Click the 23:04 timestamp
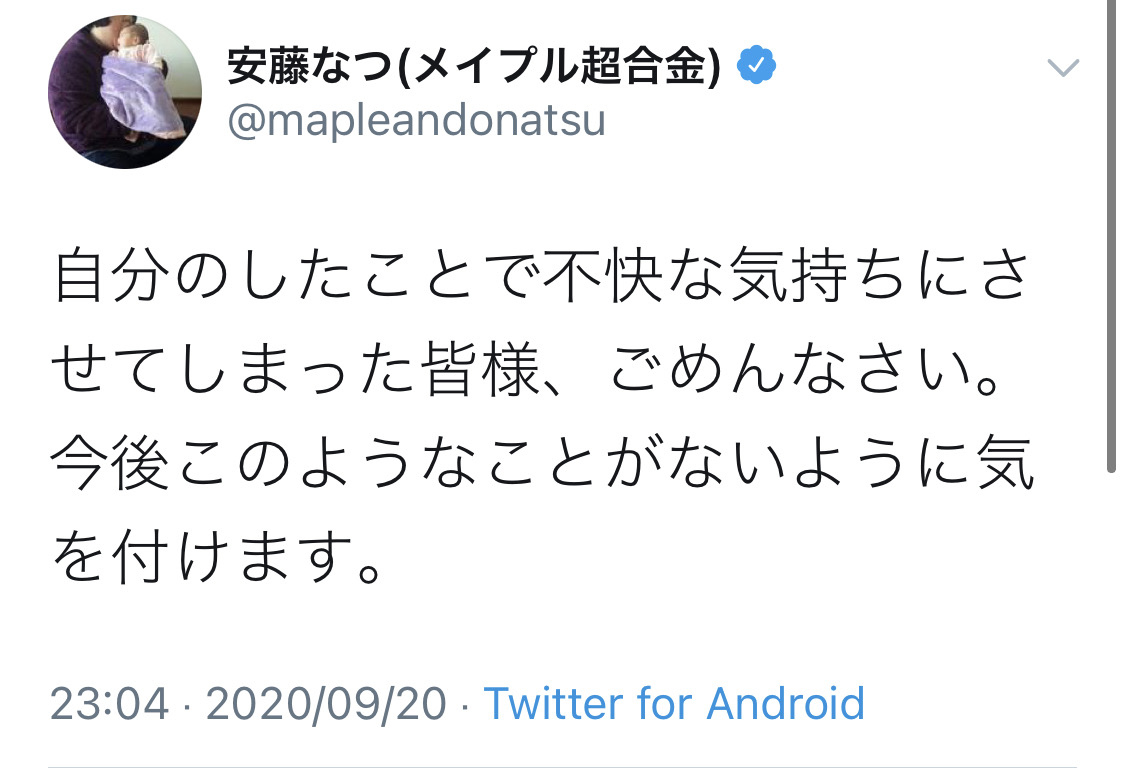 (x=109, y=704)
